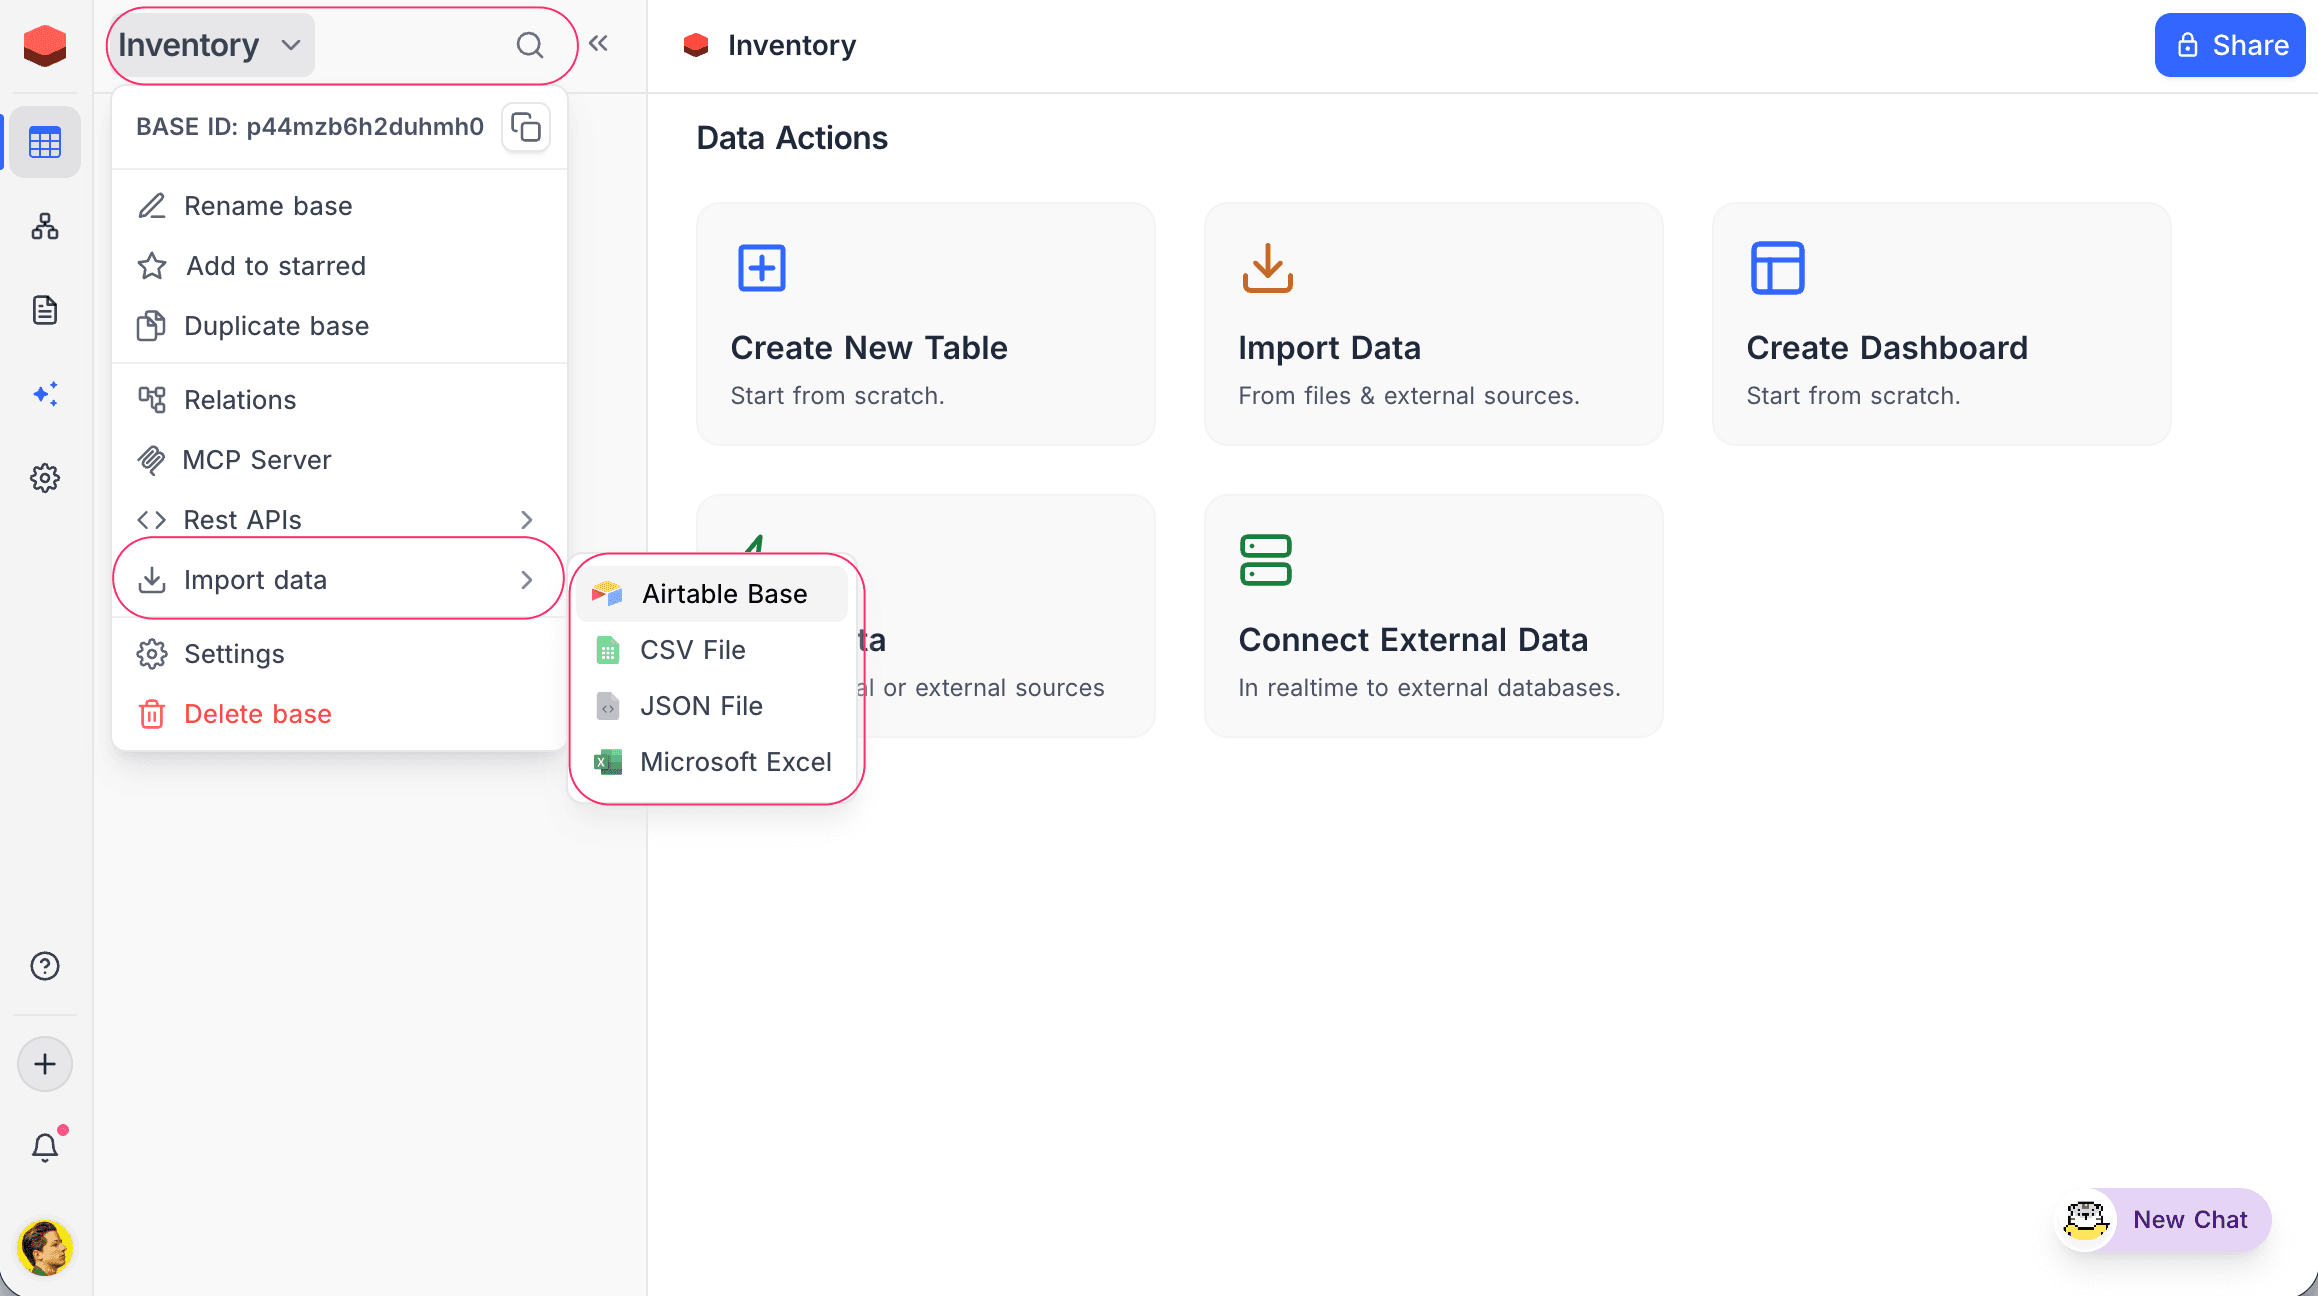Collapse the sidebar with double chevron
The image size is (2318, 1296).
coord(598,43)
